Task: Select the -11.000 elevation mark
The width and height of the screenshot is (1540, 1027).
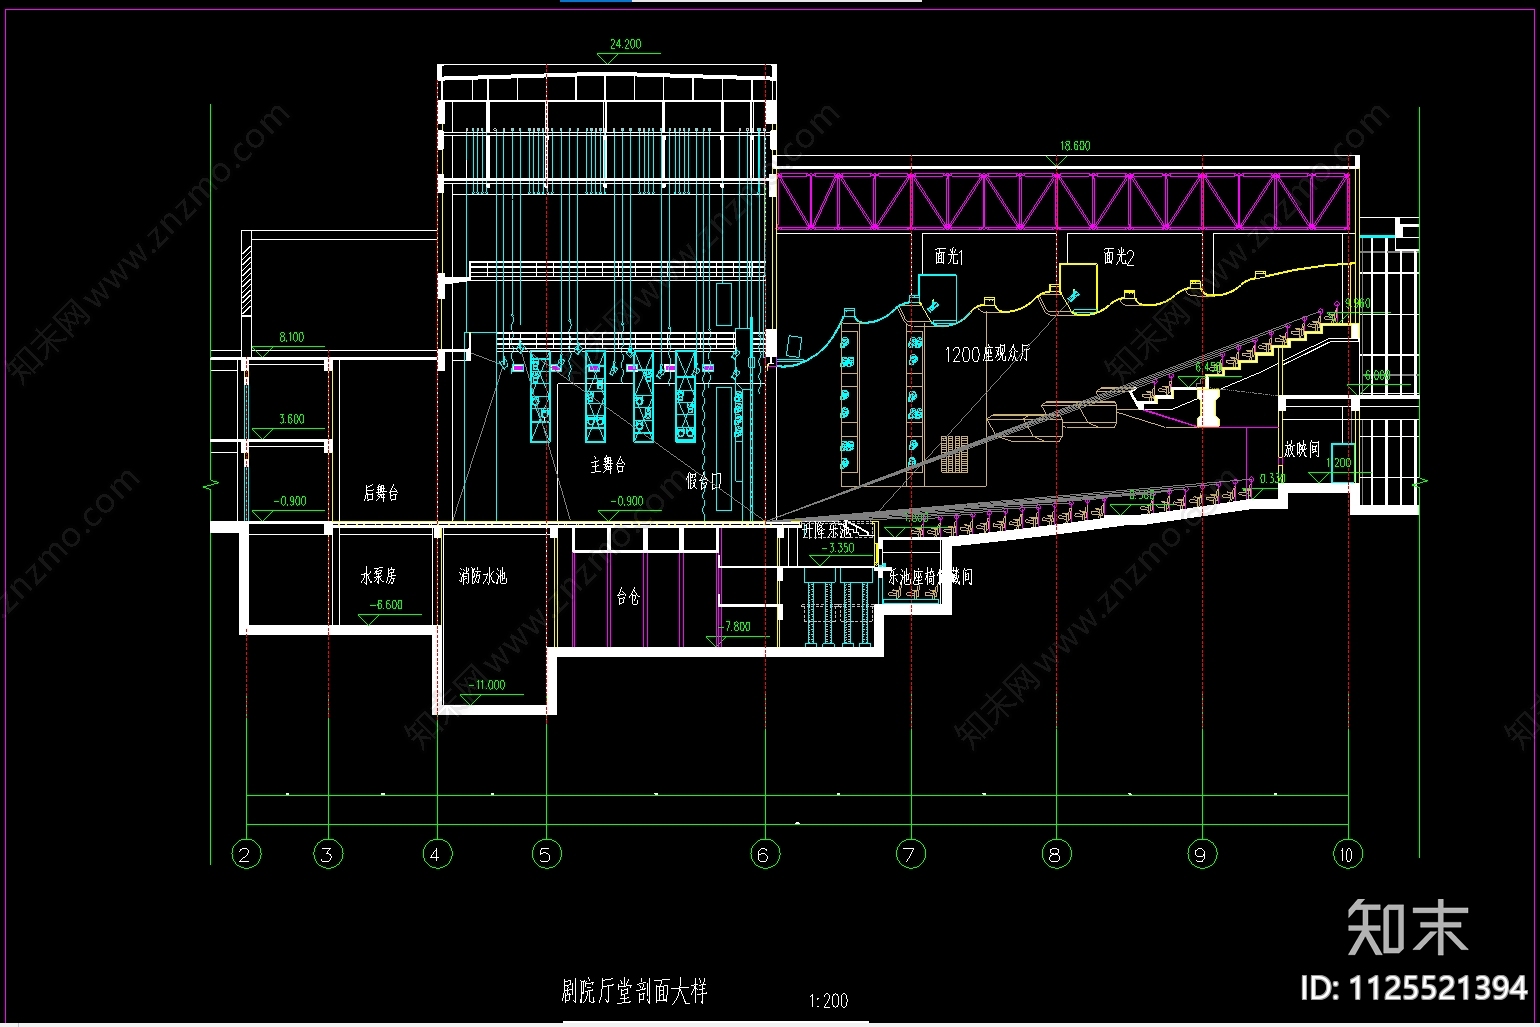Action: pyautogui.click(x=487, y=685)
